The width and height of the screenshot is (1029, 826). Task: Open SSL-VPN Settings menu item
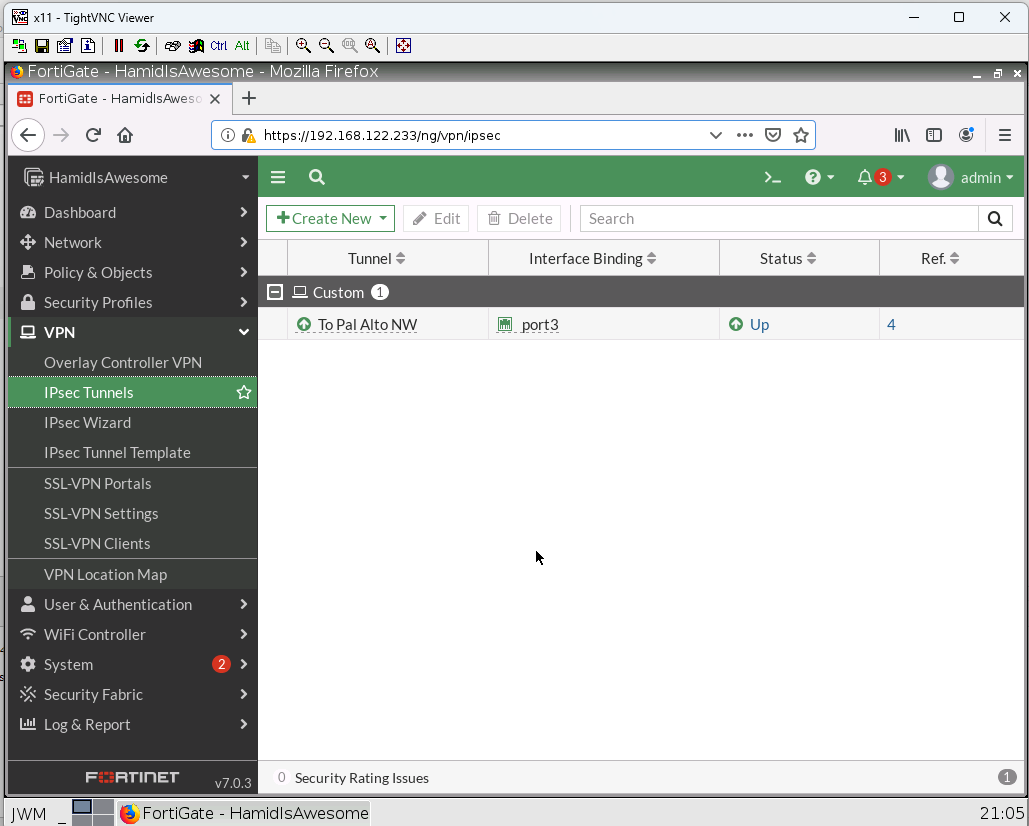101,513
